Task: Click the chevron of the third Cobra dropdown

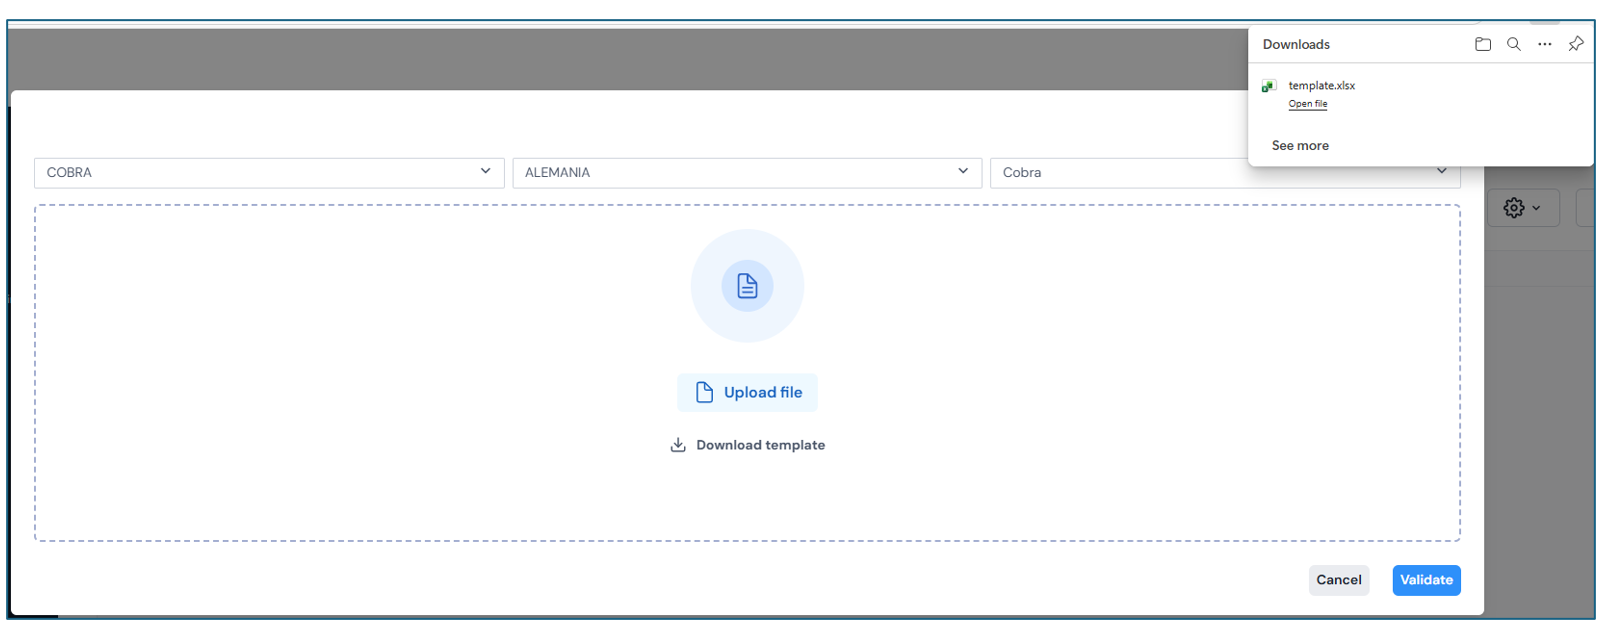Action: [x=1441, y=171]
